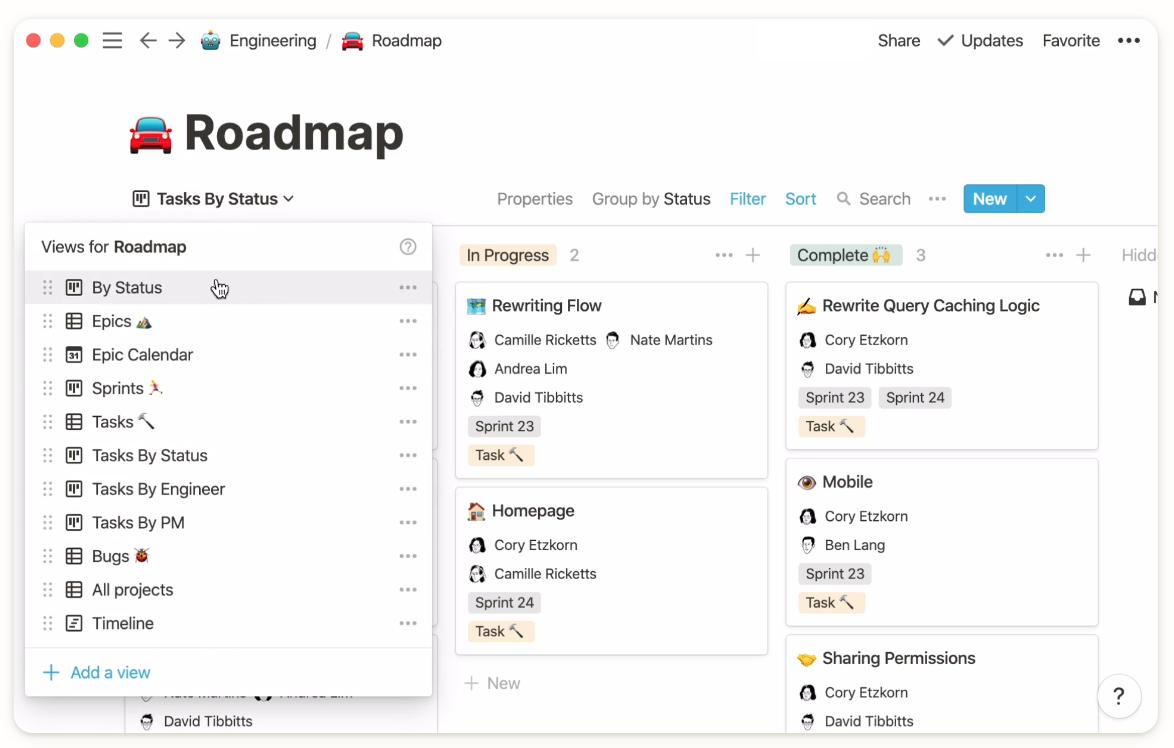
Task: Add a card to In Progress column
Action: coord(753,256)
